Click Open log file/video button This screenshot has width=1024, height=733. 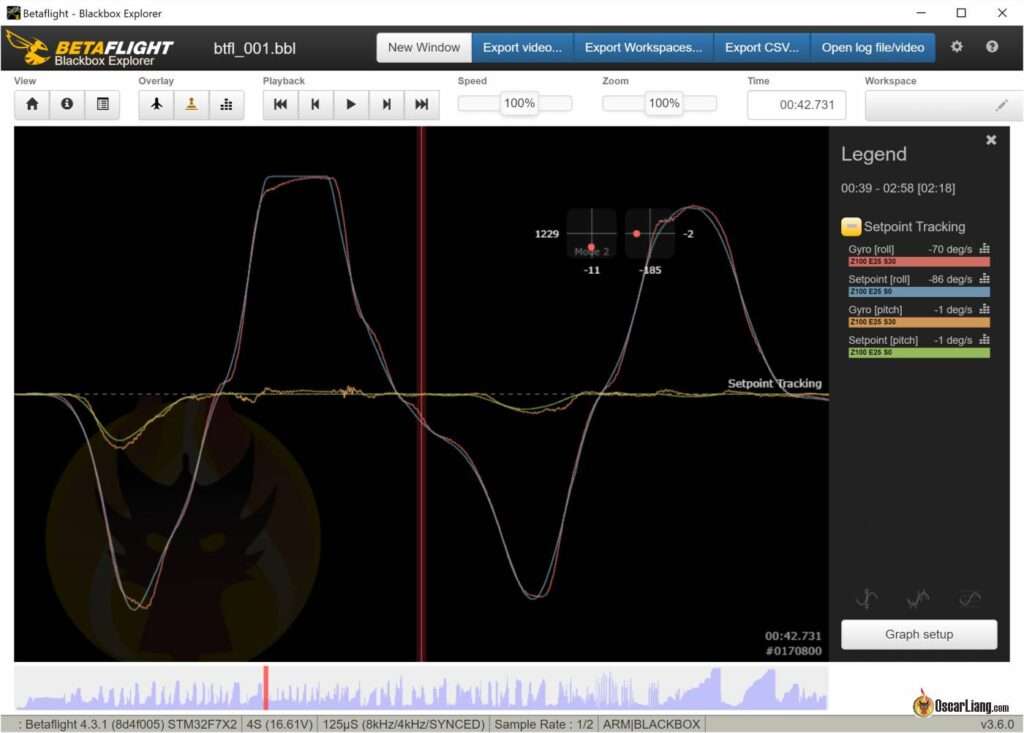(x=872, y=48)
